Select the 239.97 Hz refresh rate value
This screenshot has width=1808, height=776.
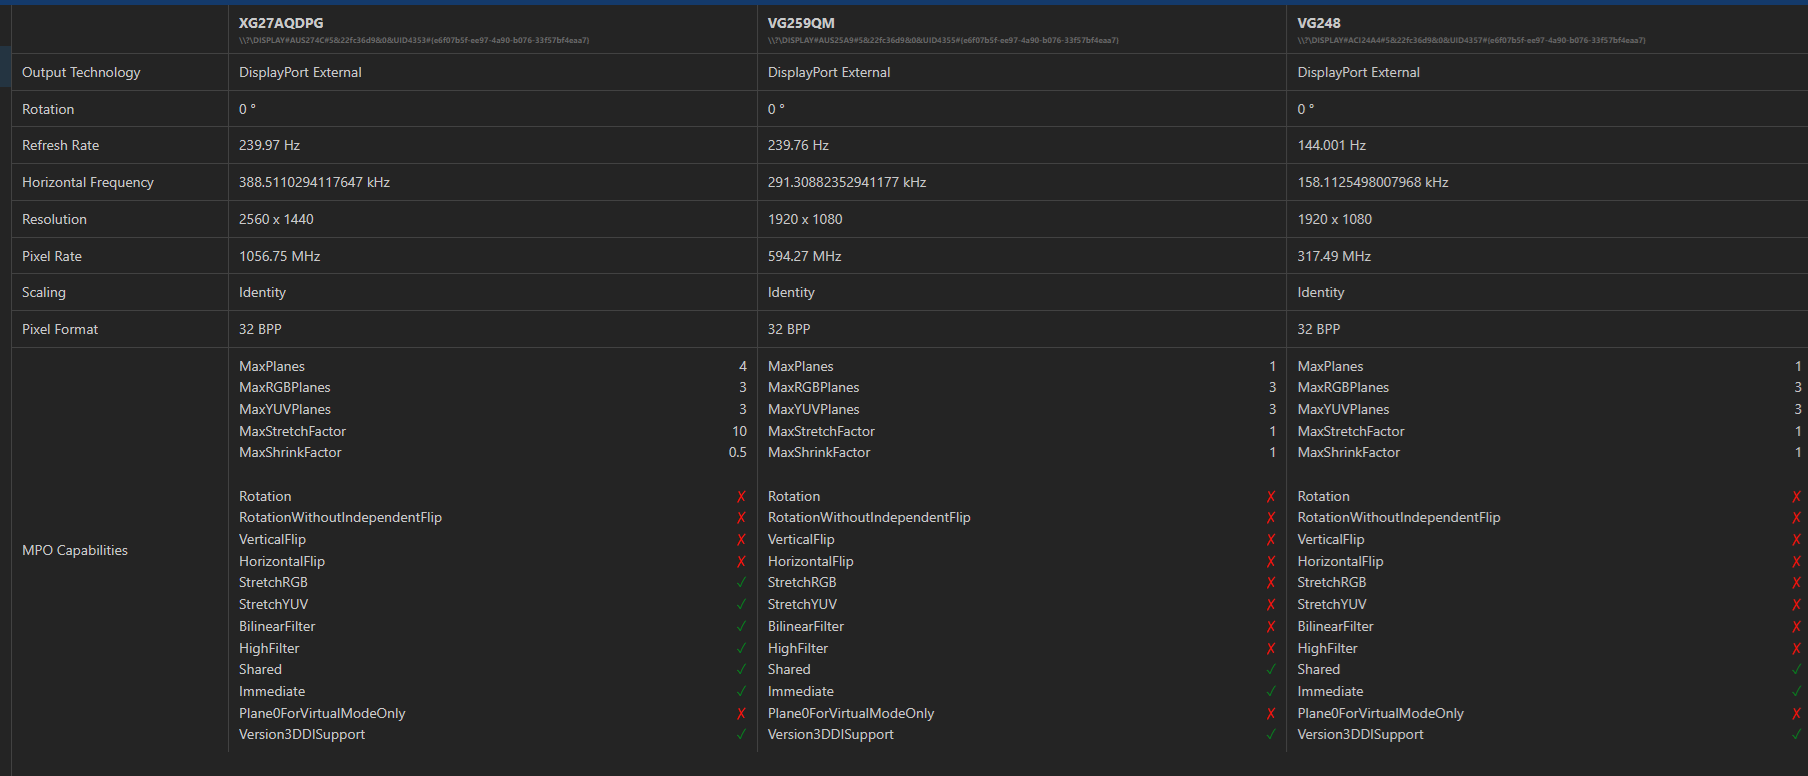(269, 145)
